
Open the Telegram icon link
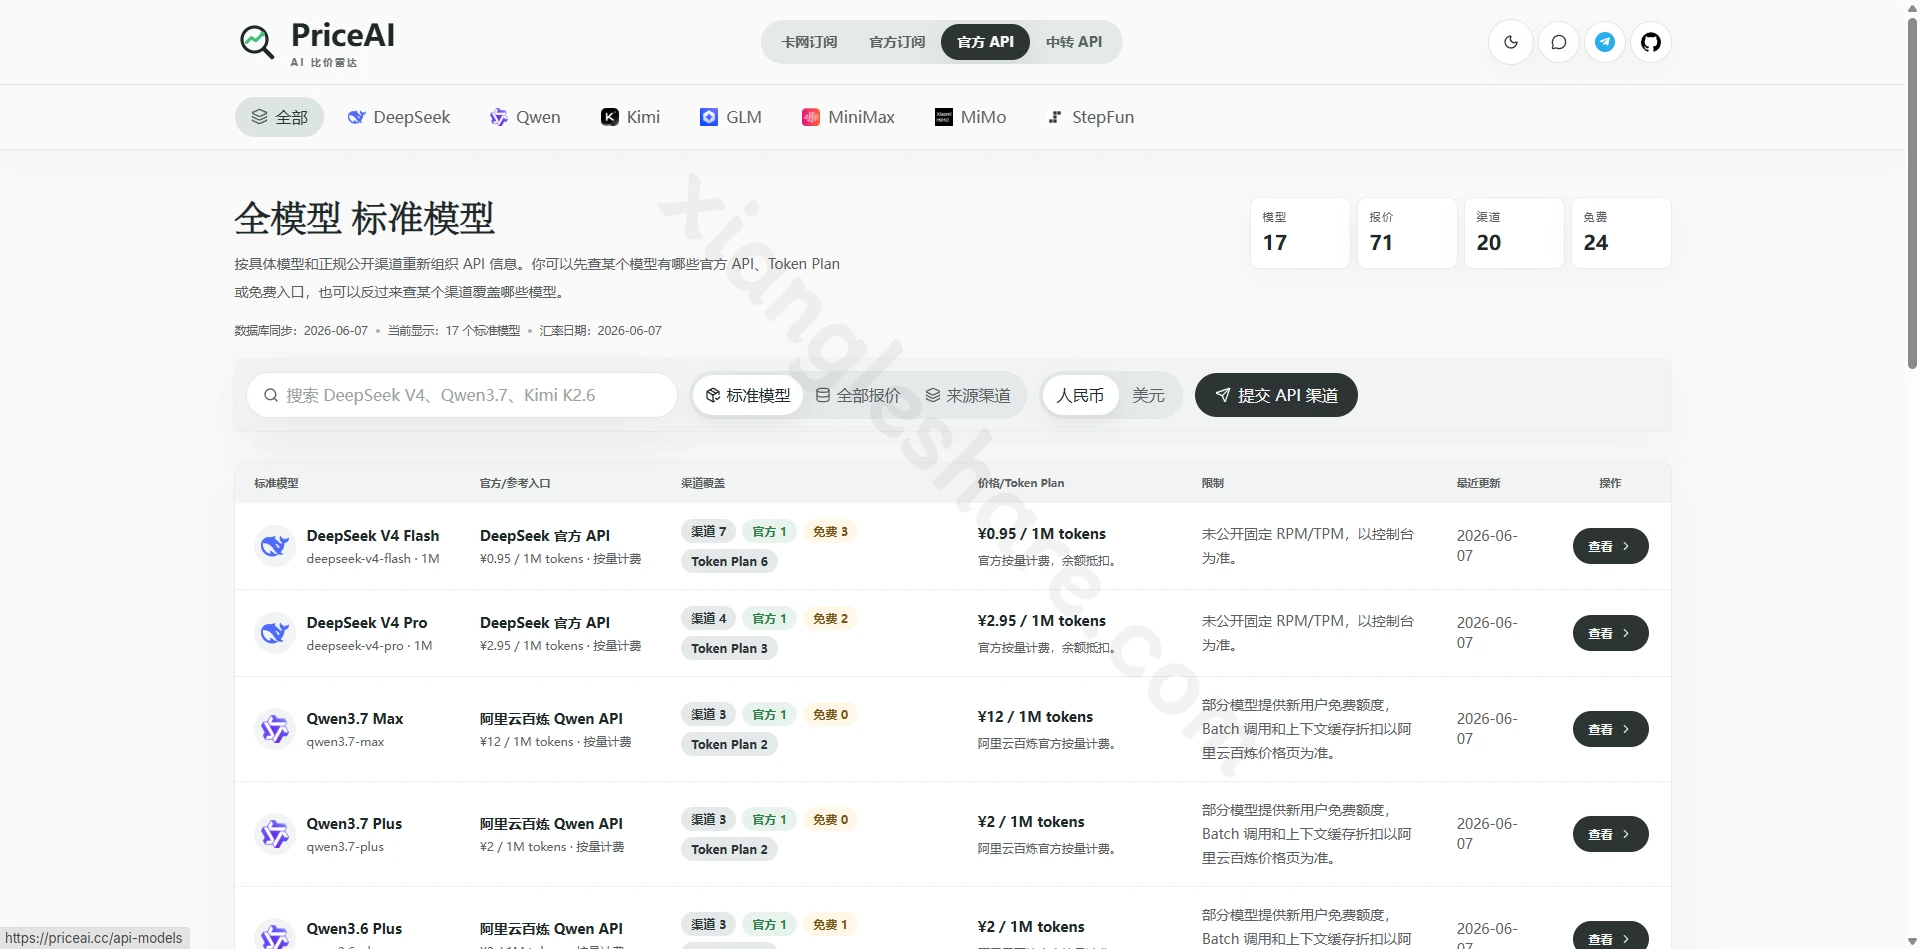coord(1605,42)
